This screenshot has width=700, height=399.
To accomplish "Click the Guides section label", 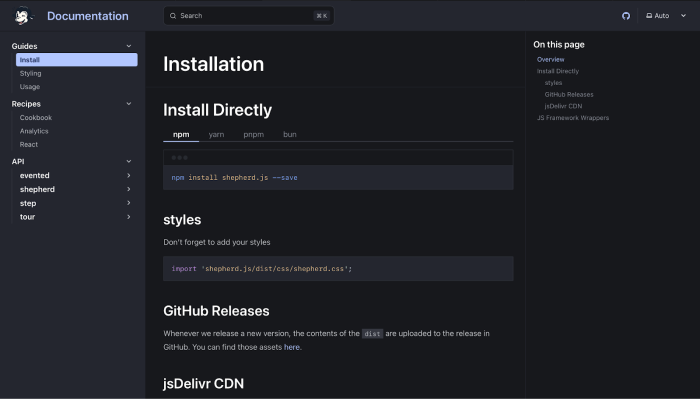I will [25, 46].
